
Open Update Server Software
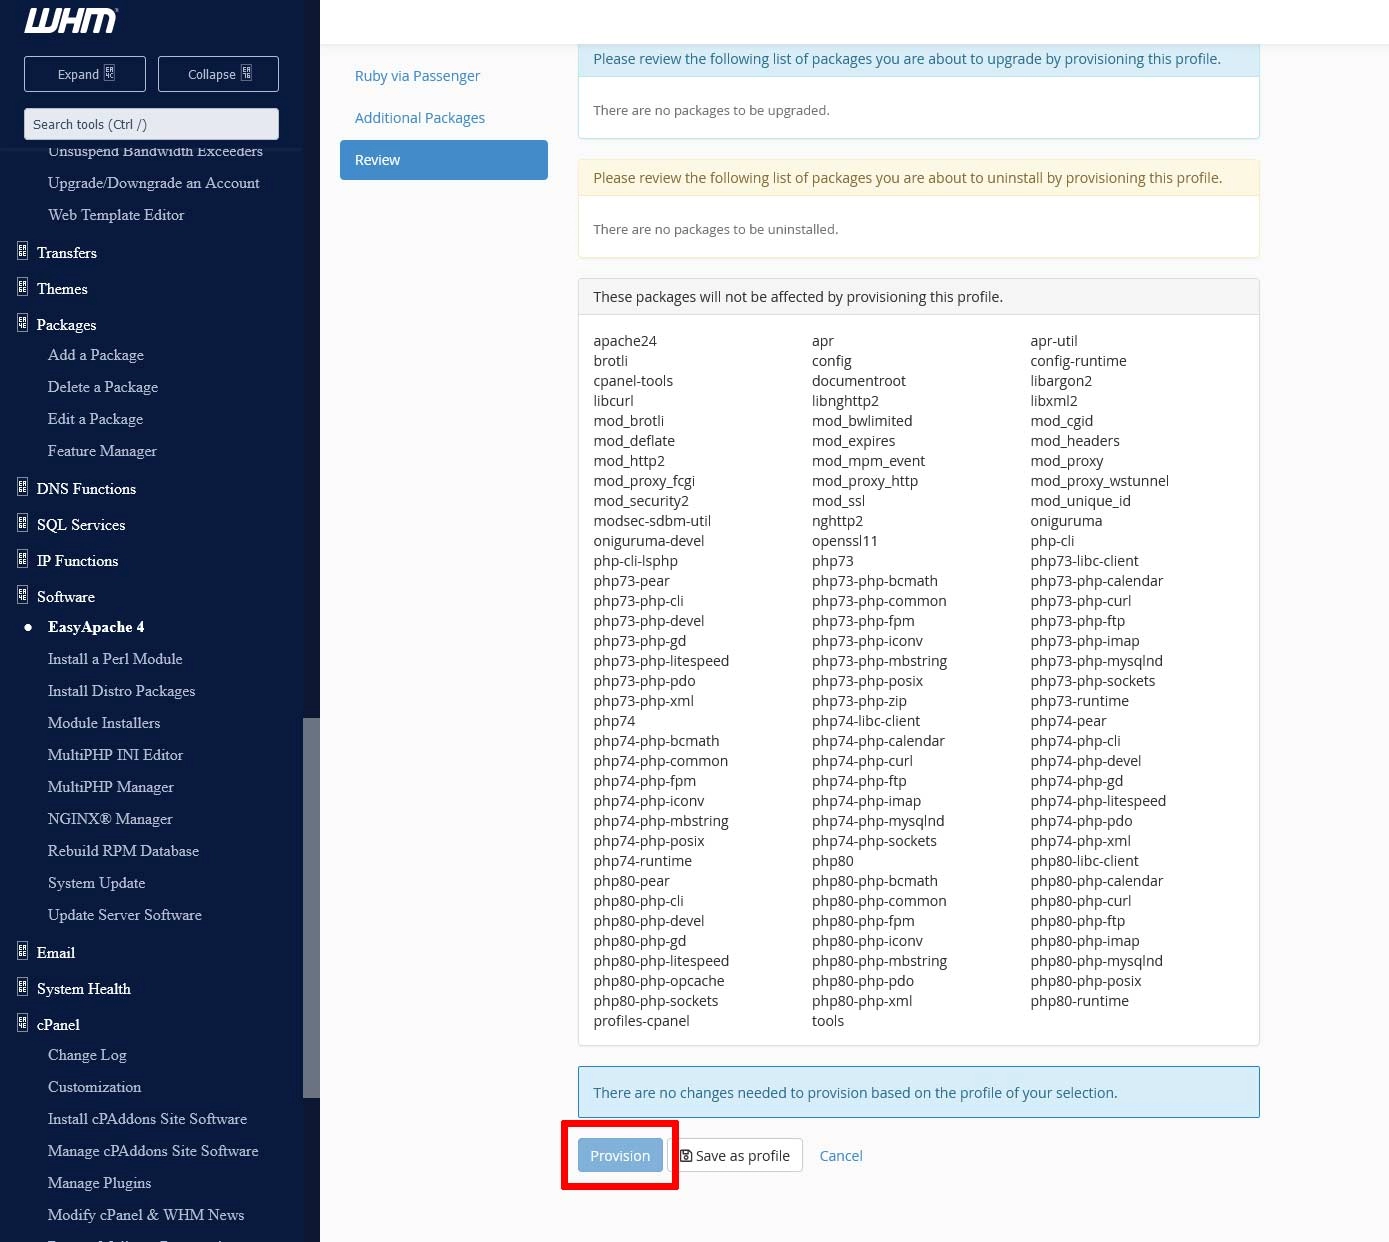pos(125,915)
